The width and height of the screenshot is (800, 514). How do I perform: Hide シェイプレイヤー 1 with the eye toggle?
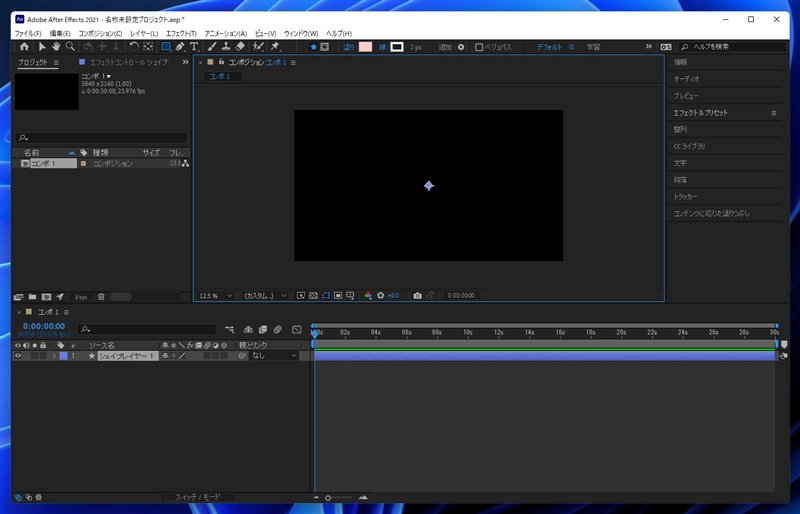pyautogui.click(x=18, y=355)
